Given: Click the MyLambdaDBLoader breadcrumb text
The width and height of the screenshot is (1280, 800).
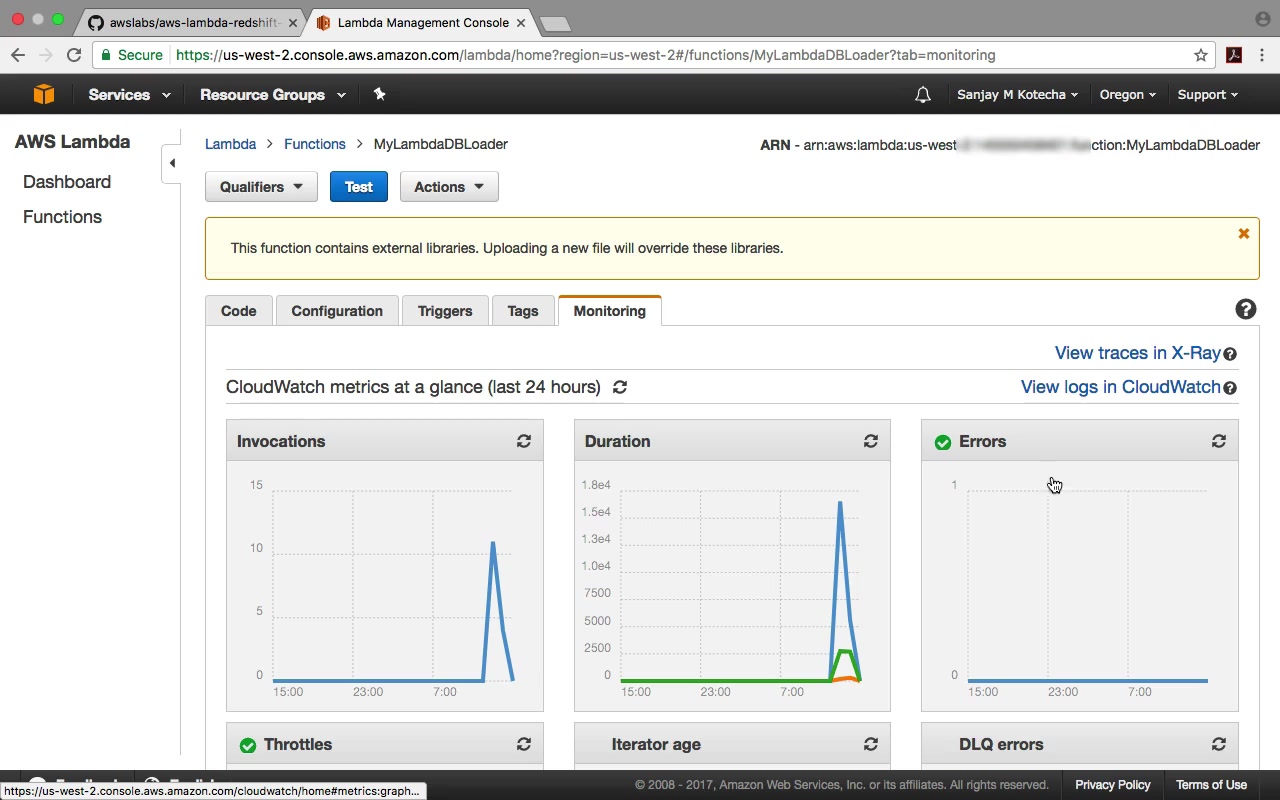Looking at the screenshot, I should coord(441,144).
